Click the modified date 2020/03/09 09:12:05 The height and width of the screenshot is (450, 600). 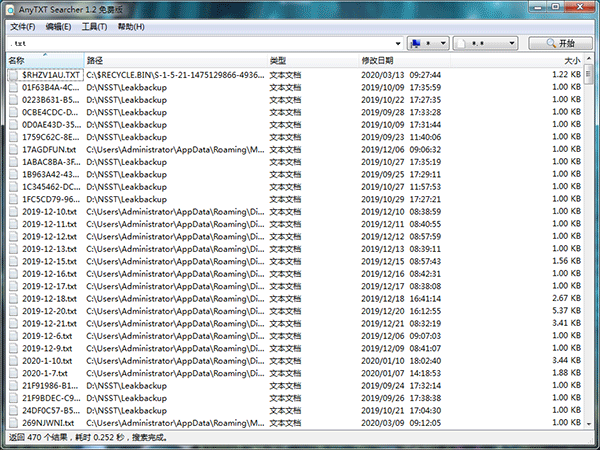(x=401, y=423)
